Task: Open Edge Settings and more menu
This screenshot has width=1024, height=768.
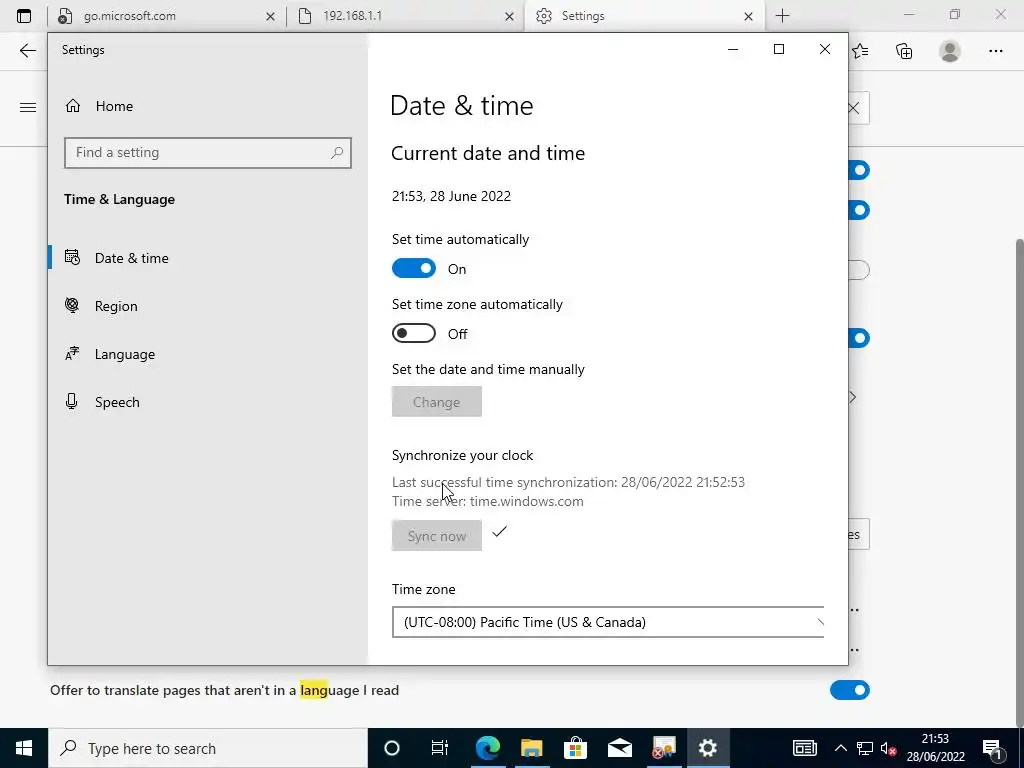Action: [x=995, y=50]
